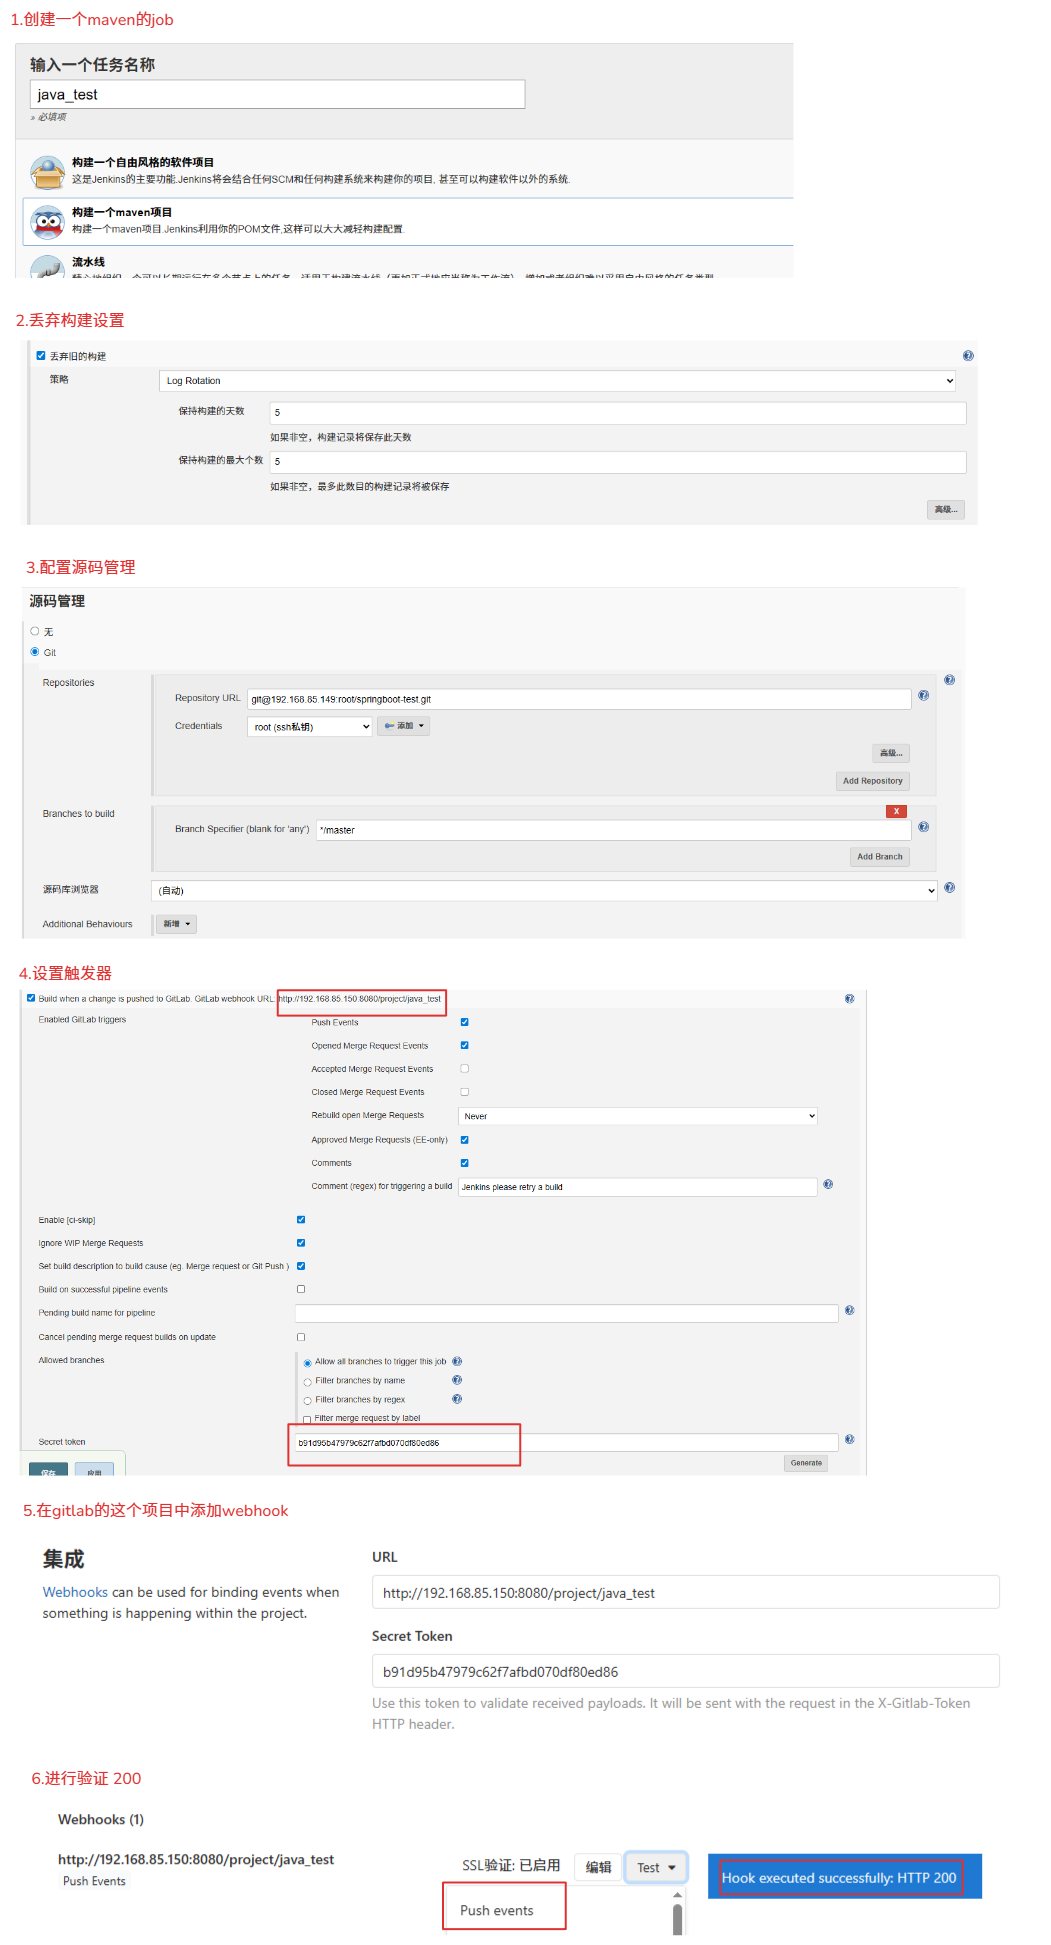Screen dimensions: 1051x1945
Task: Open 源码库浏览器 (自动) dropdown
Action: tap(544, 890)
